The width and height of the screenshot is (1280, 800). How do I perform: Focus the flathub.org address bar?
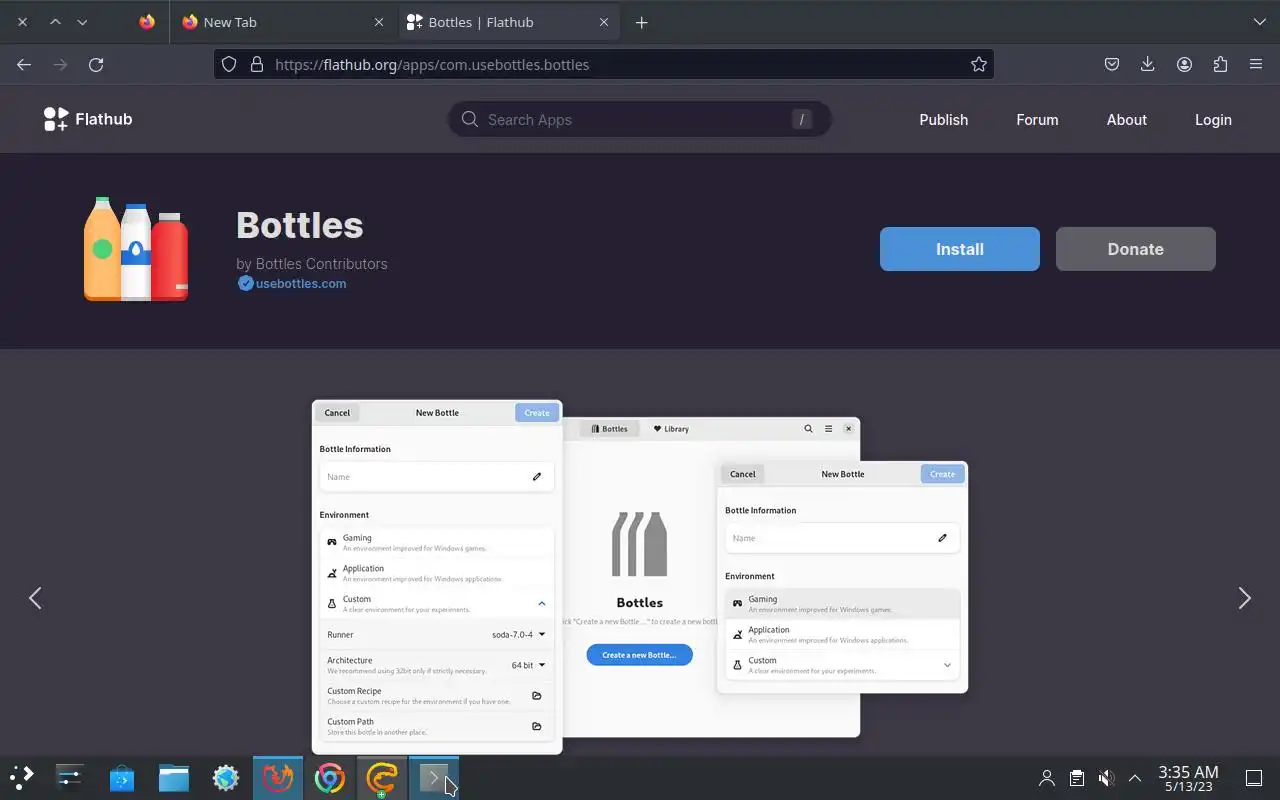[x=604, y=64]
